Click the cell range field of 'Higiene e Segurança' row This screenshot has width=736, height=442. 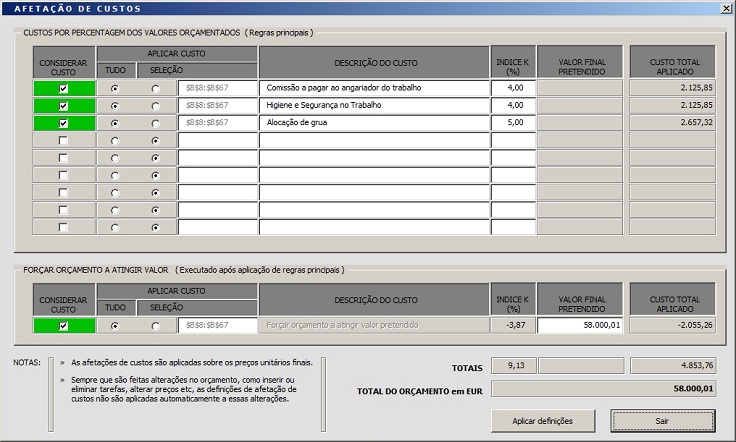point(217,106)
